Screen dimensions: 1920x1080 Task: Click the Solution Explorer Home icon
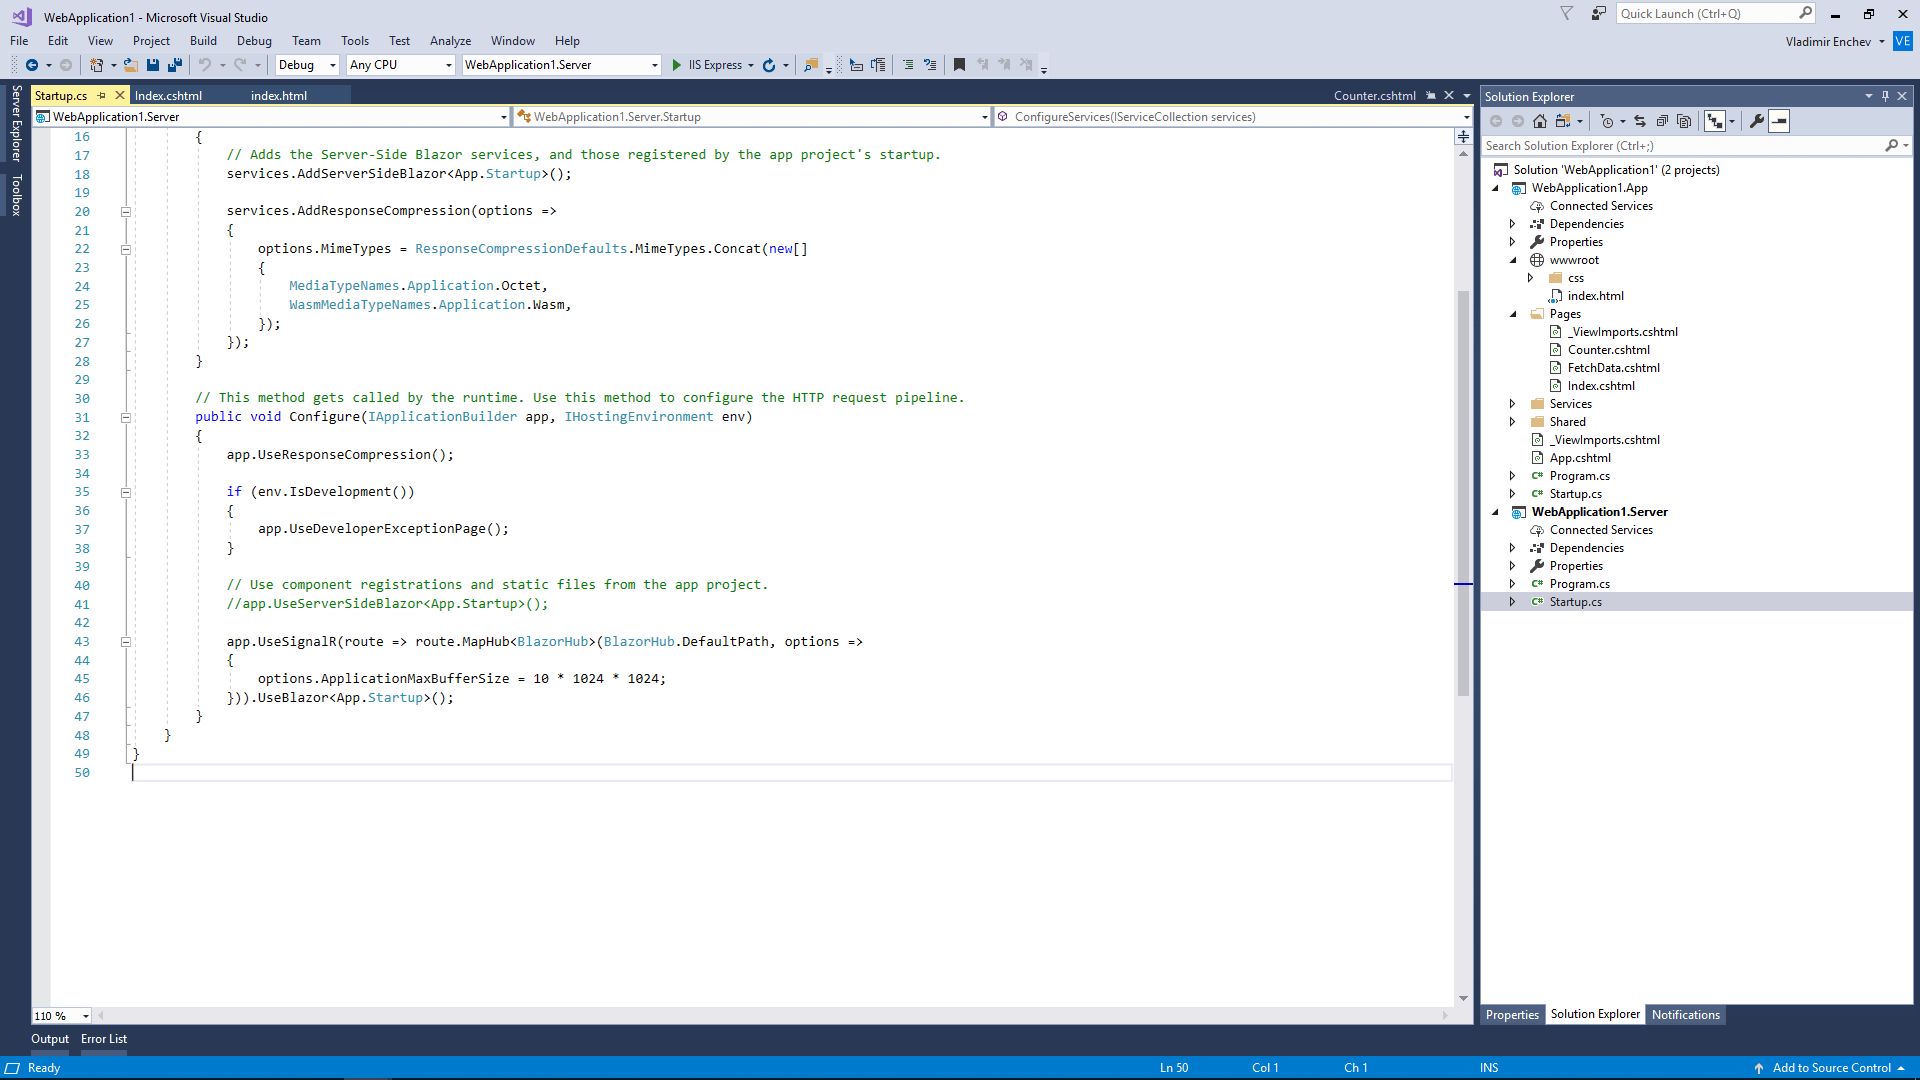[1540, 121]
